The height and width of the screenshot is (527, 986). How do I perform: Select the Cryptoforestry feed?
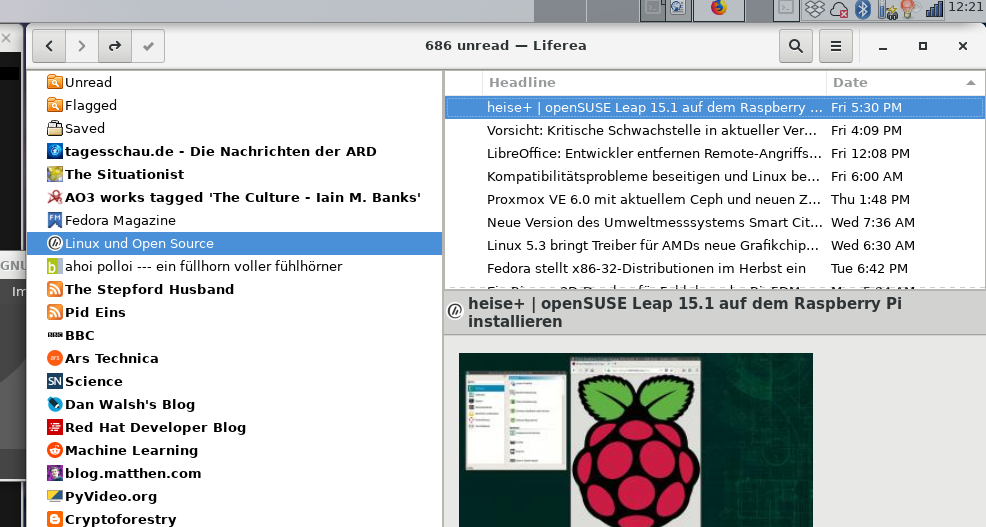point(234,519)
